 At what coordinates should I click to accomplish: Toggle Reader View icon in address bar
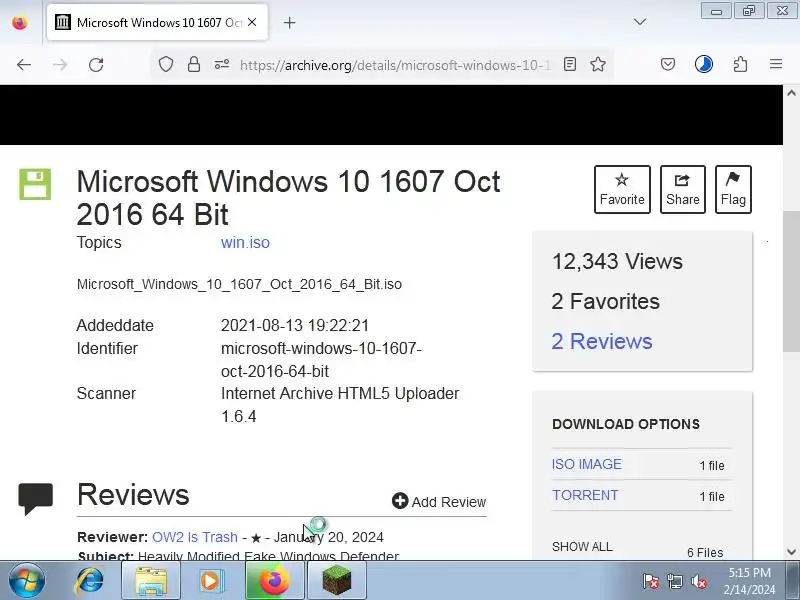pos(570,64)
